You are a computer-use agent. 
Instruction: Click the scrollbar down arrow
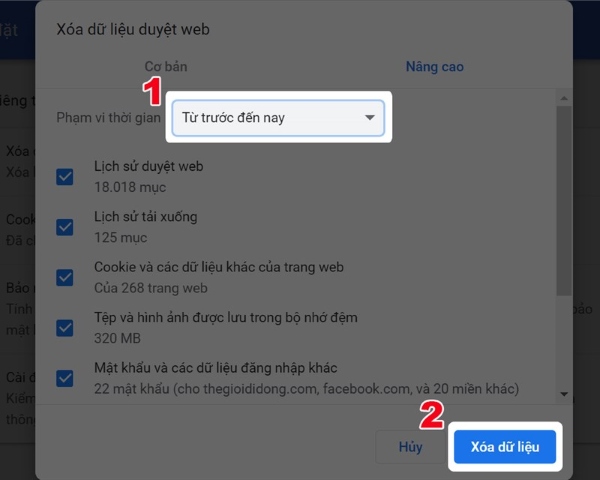(564, 393)
